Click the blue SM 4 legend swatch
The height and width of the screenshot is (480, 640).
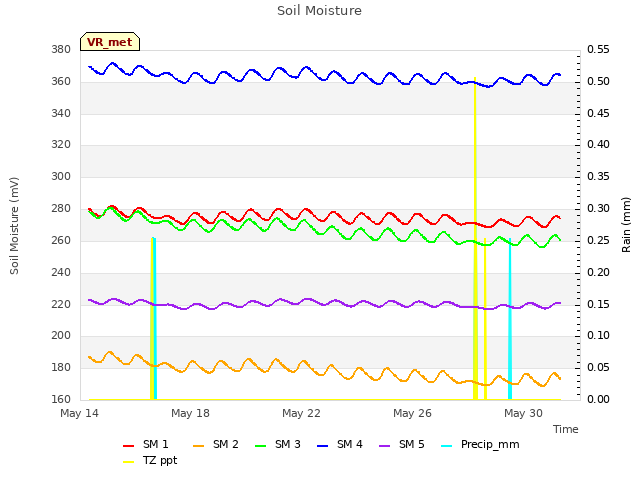323,446
